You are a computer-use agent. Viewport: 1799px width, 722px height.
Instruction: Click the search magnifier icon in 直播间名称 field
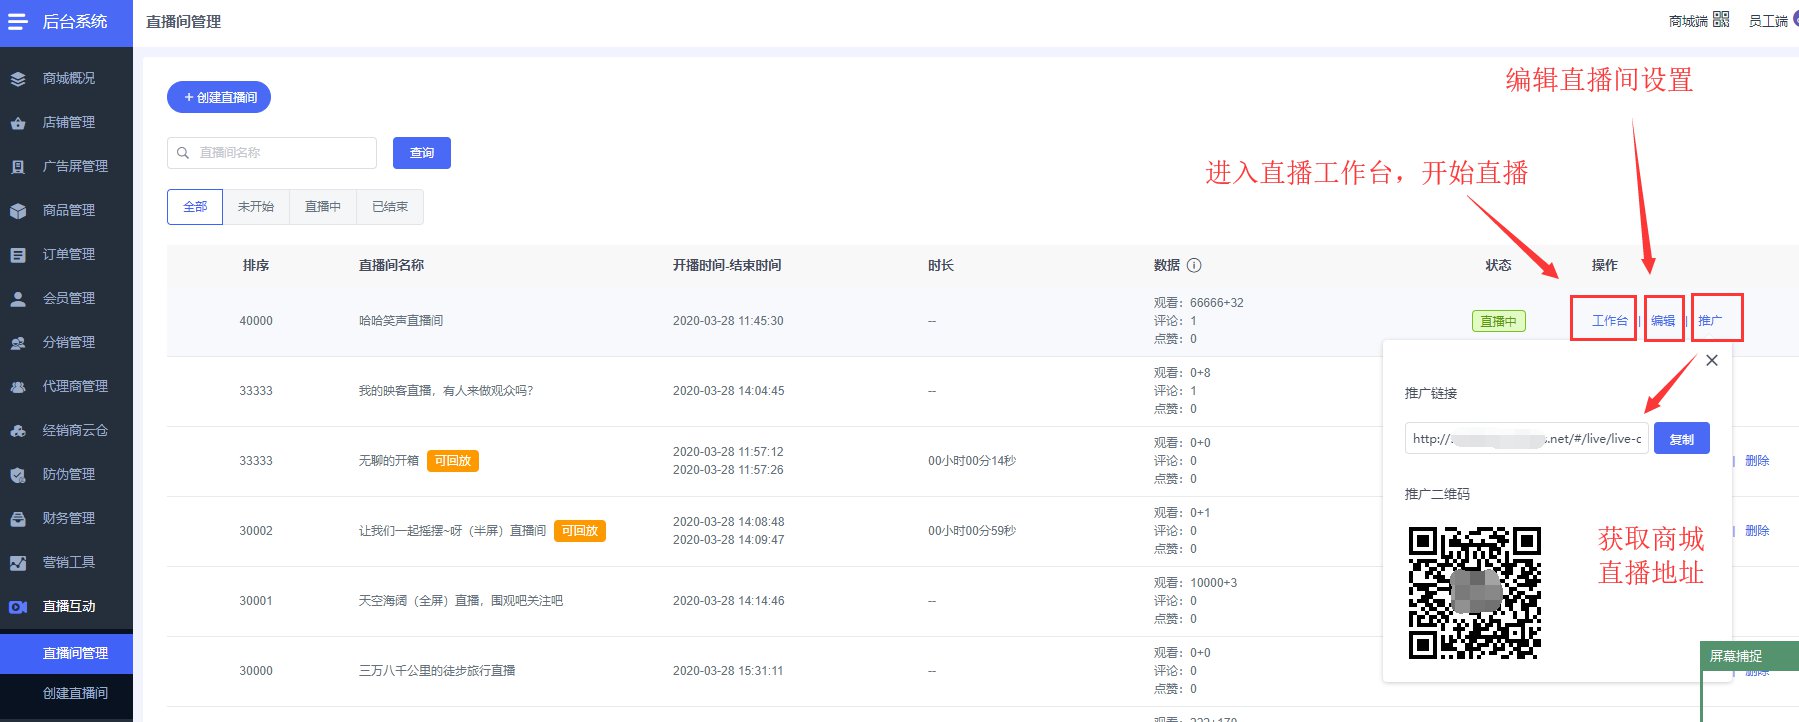click(183, 153)
